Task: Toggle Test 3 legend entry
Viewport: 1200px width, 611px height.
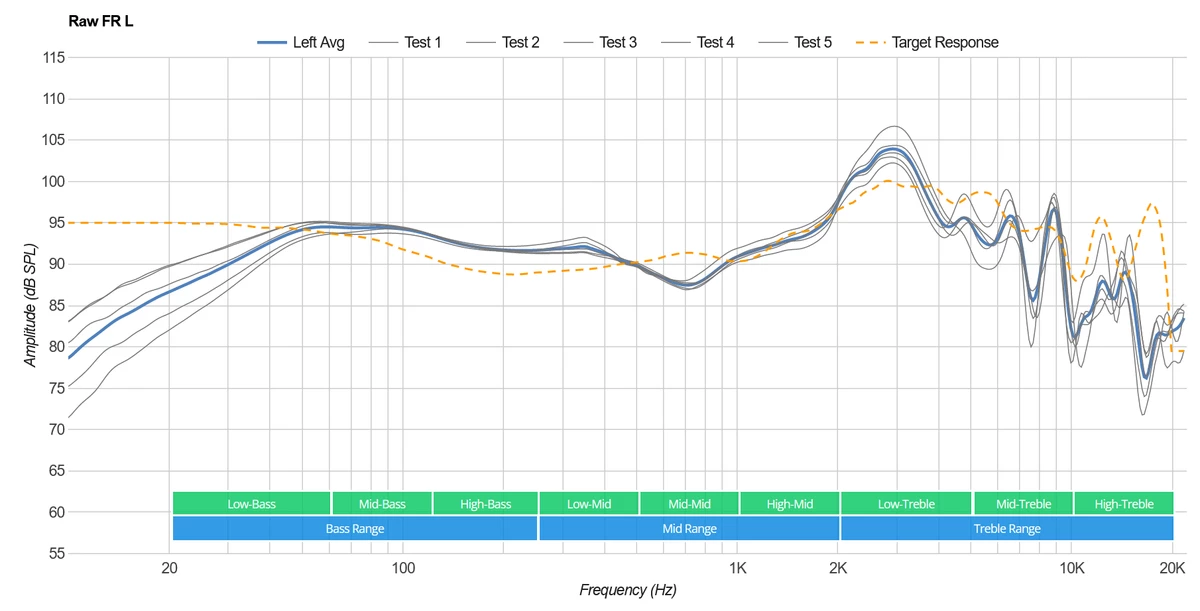Action: 600,42
